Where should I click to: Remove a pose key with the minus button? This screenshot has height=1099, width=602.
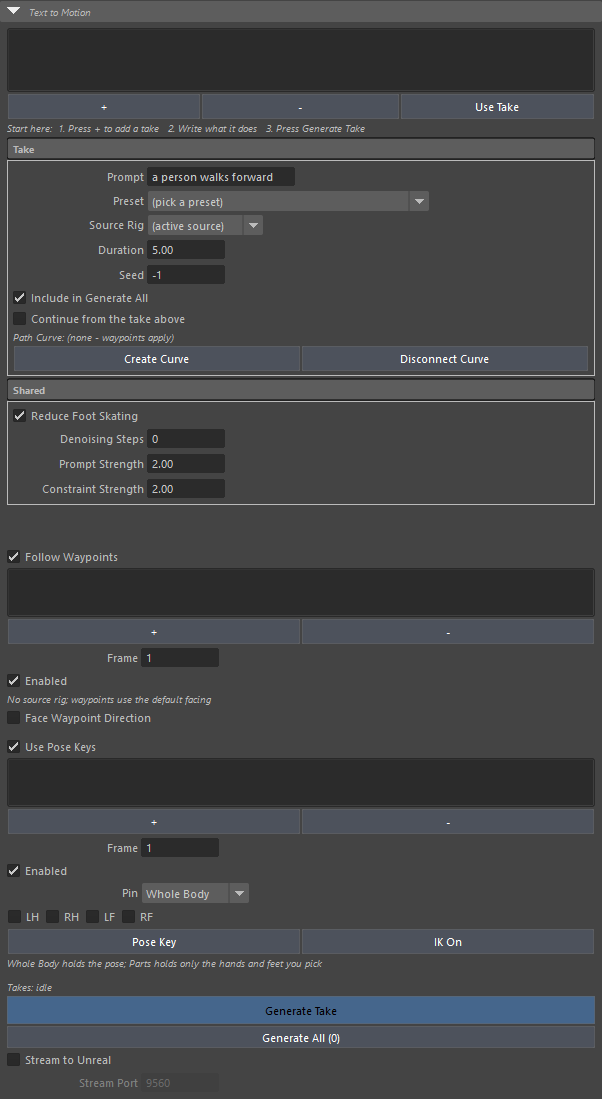(448, 822)
